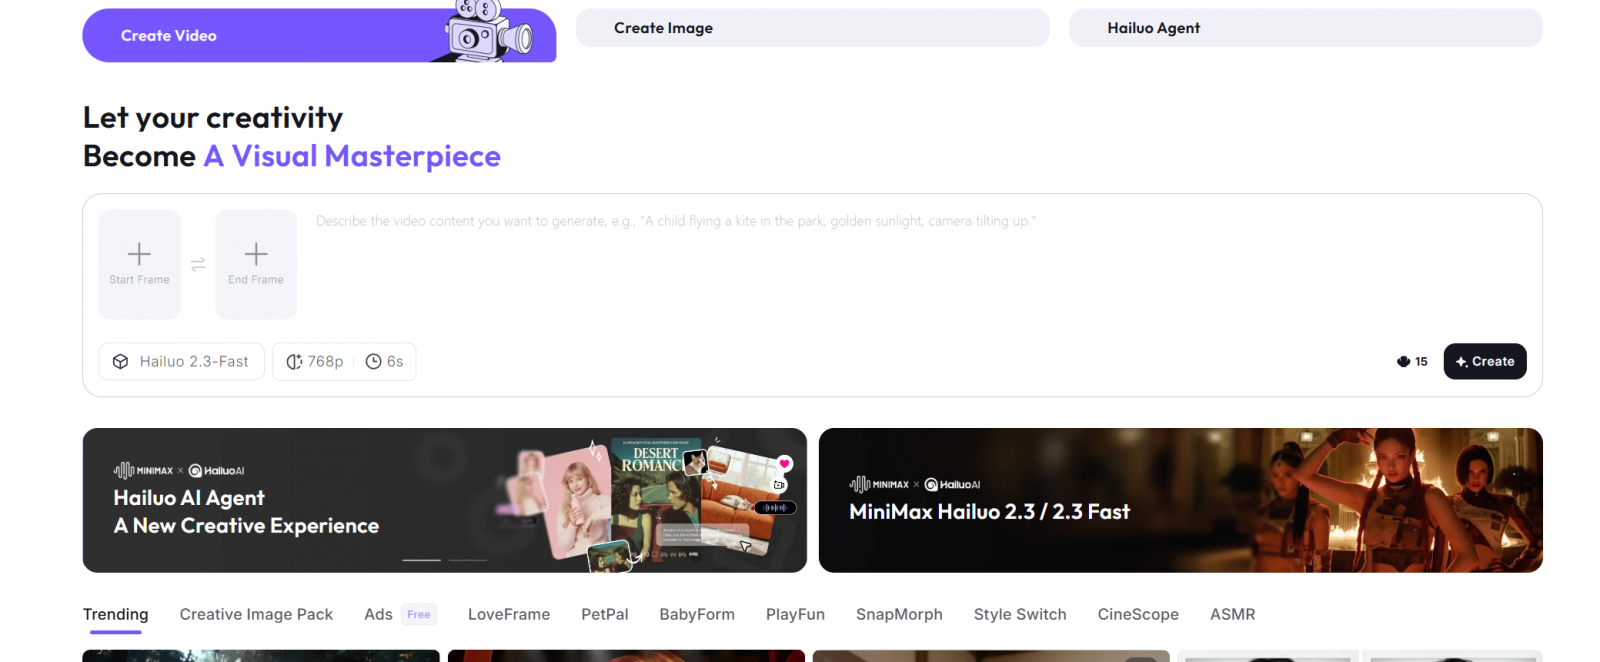Switch to the Ads tab
This screenshot has width=1600, height=662.
pos(378,614)
